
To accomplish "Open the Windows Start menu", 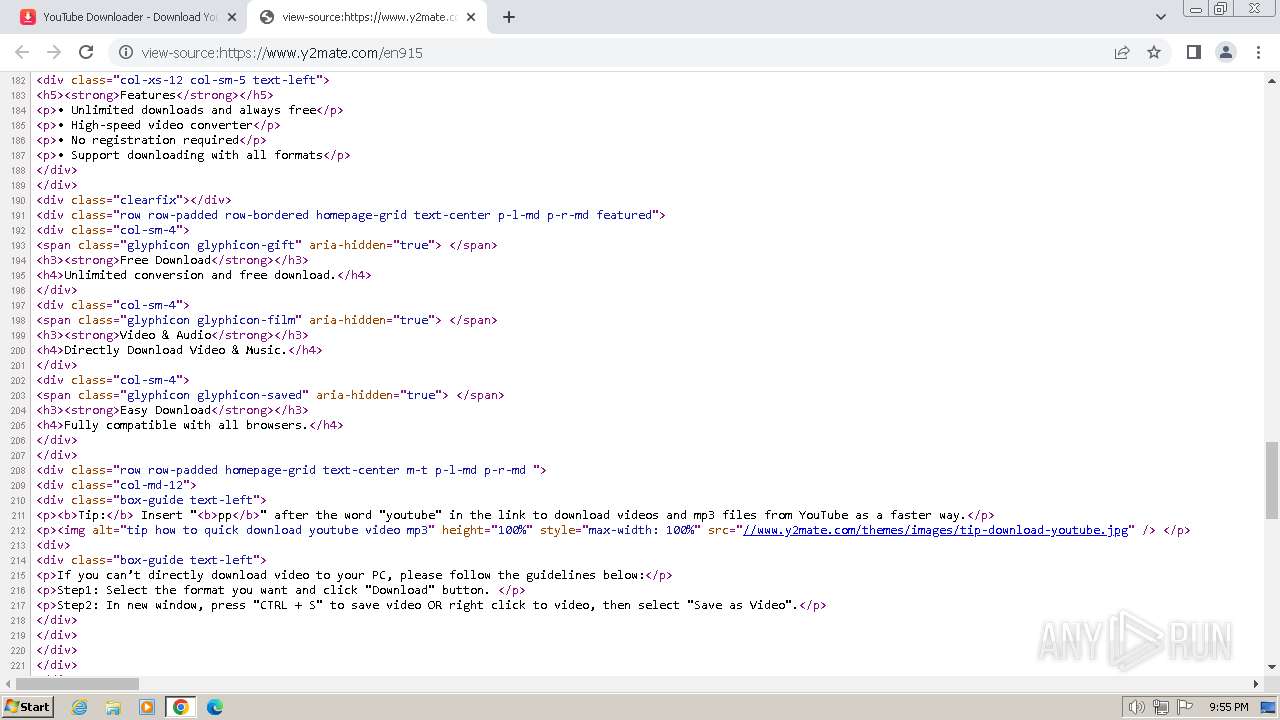I will pyautogui.click(x=28, y=706).
